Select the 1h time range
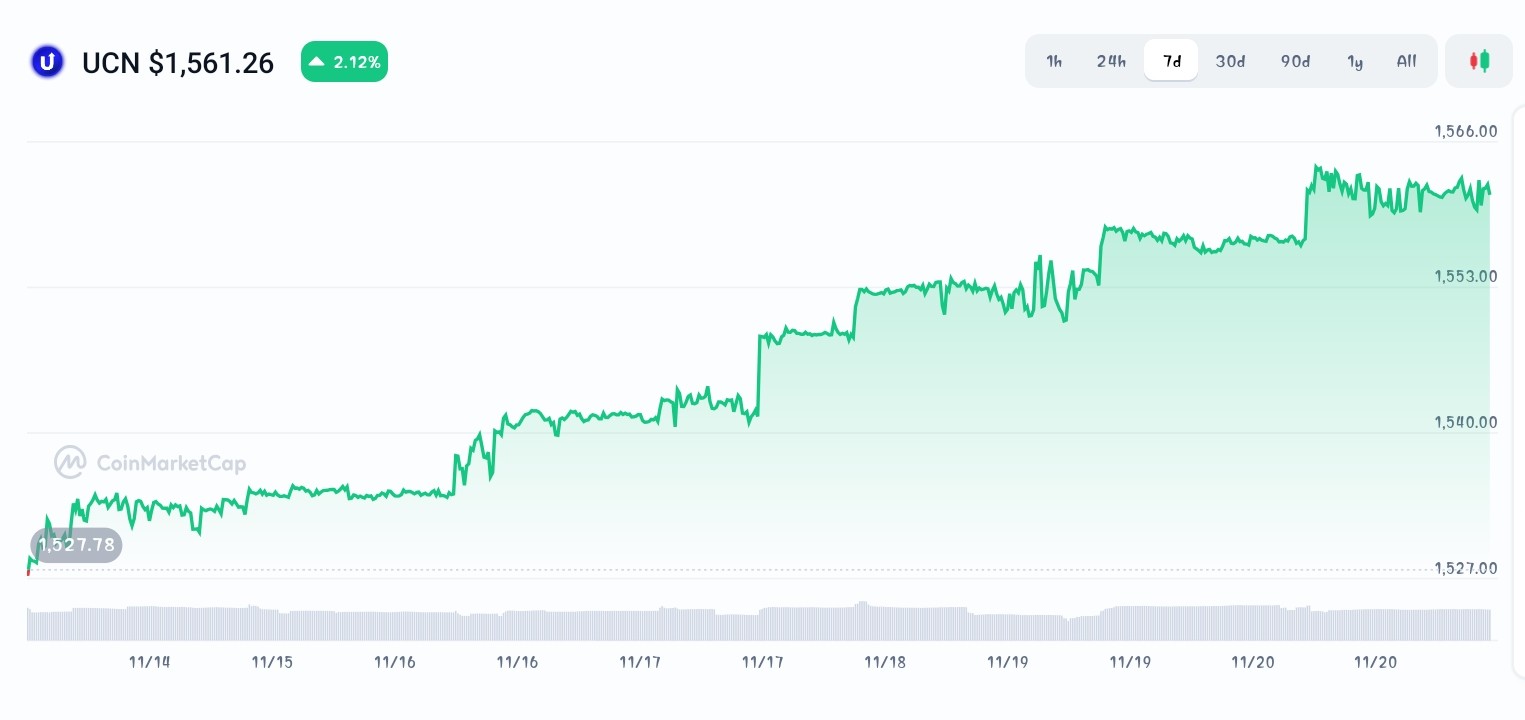Screen dimensions: 1525x720 (1054, 61)
